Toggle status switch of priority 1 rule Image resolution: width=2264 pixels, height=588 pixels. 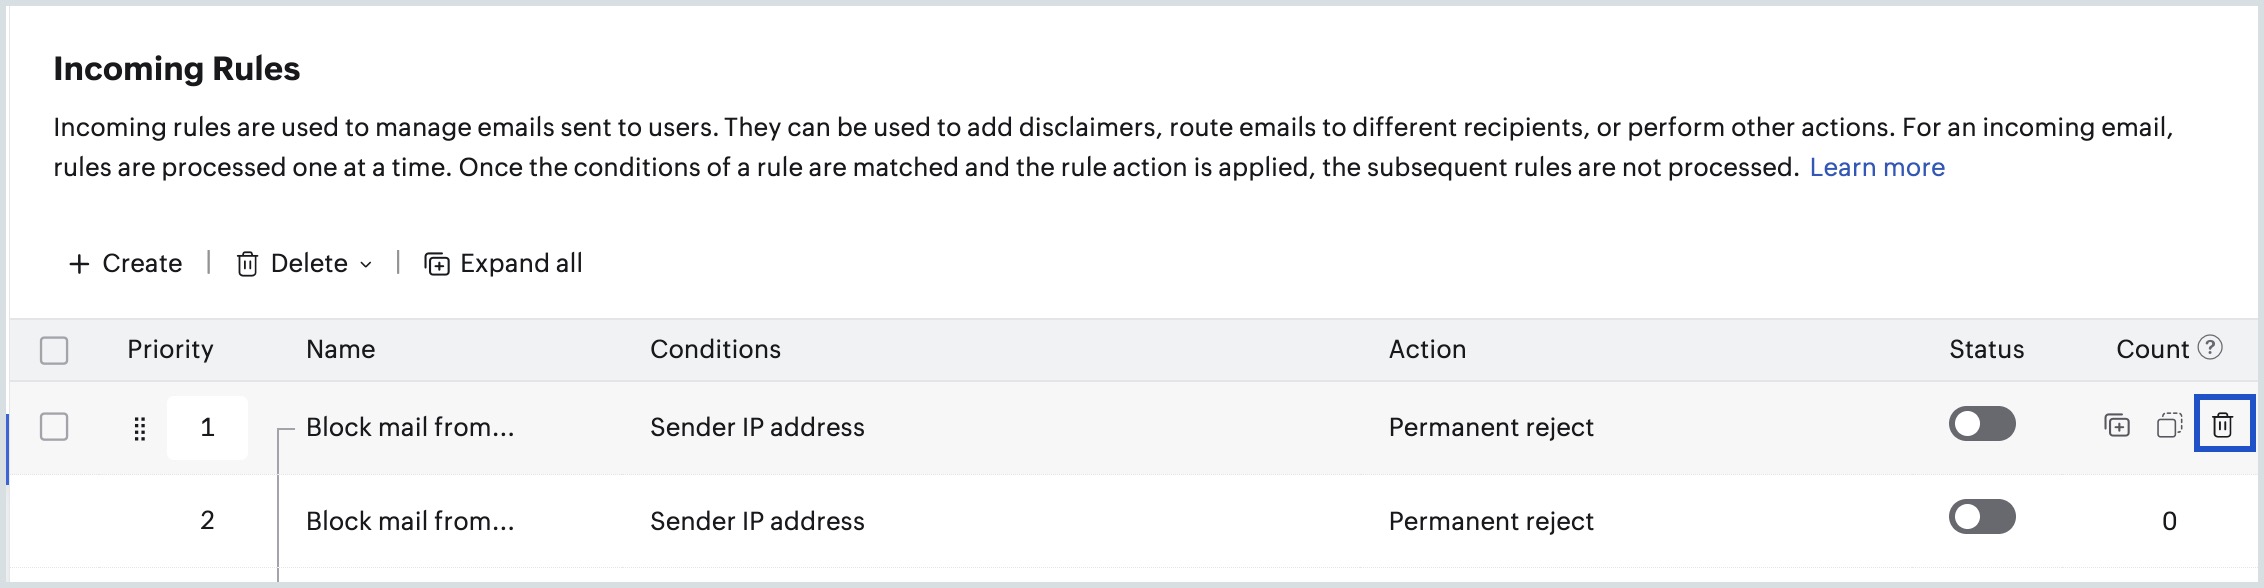coord(1981,424)
